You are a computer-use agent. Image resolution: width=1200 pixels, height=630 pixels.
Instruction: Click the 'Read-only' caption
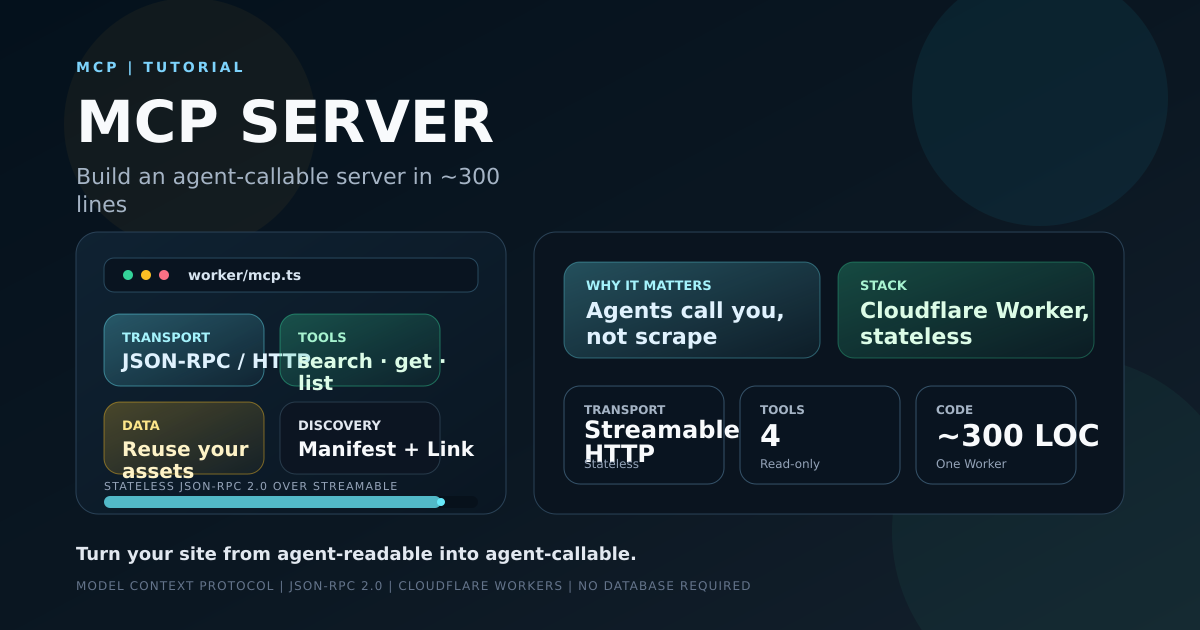point(790,464)
